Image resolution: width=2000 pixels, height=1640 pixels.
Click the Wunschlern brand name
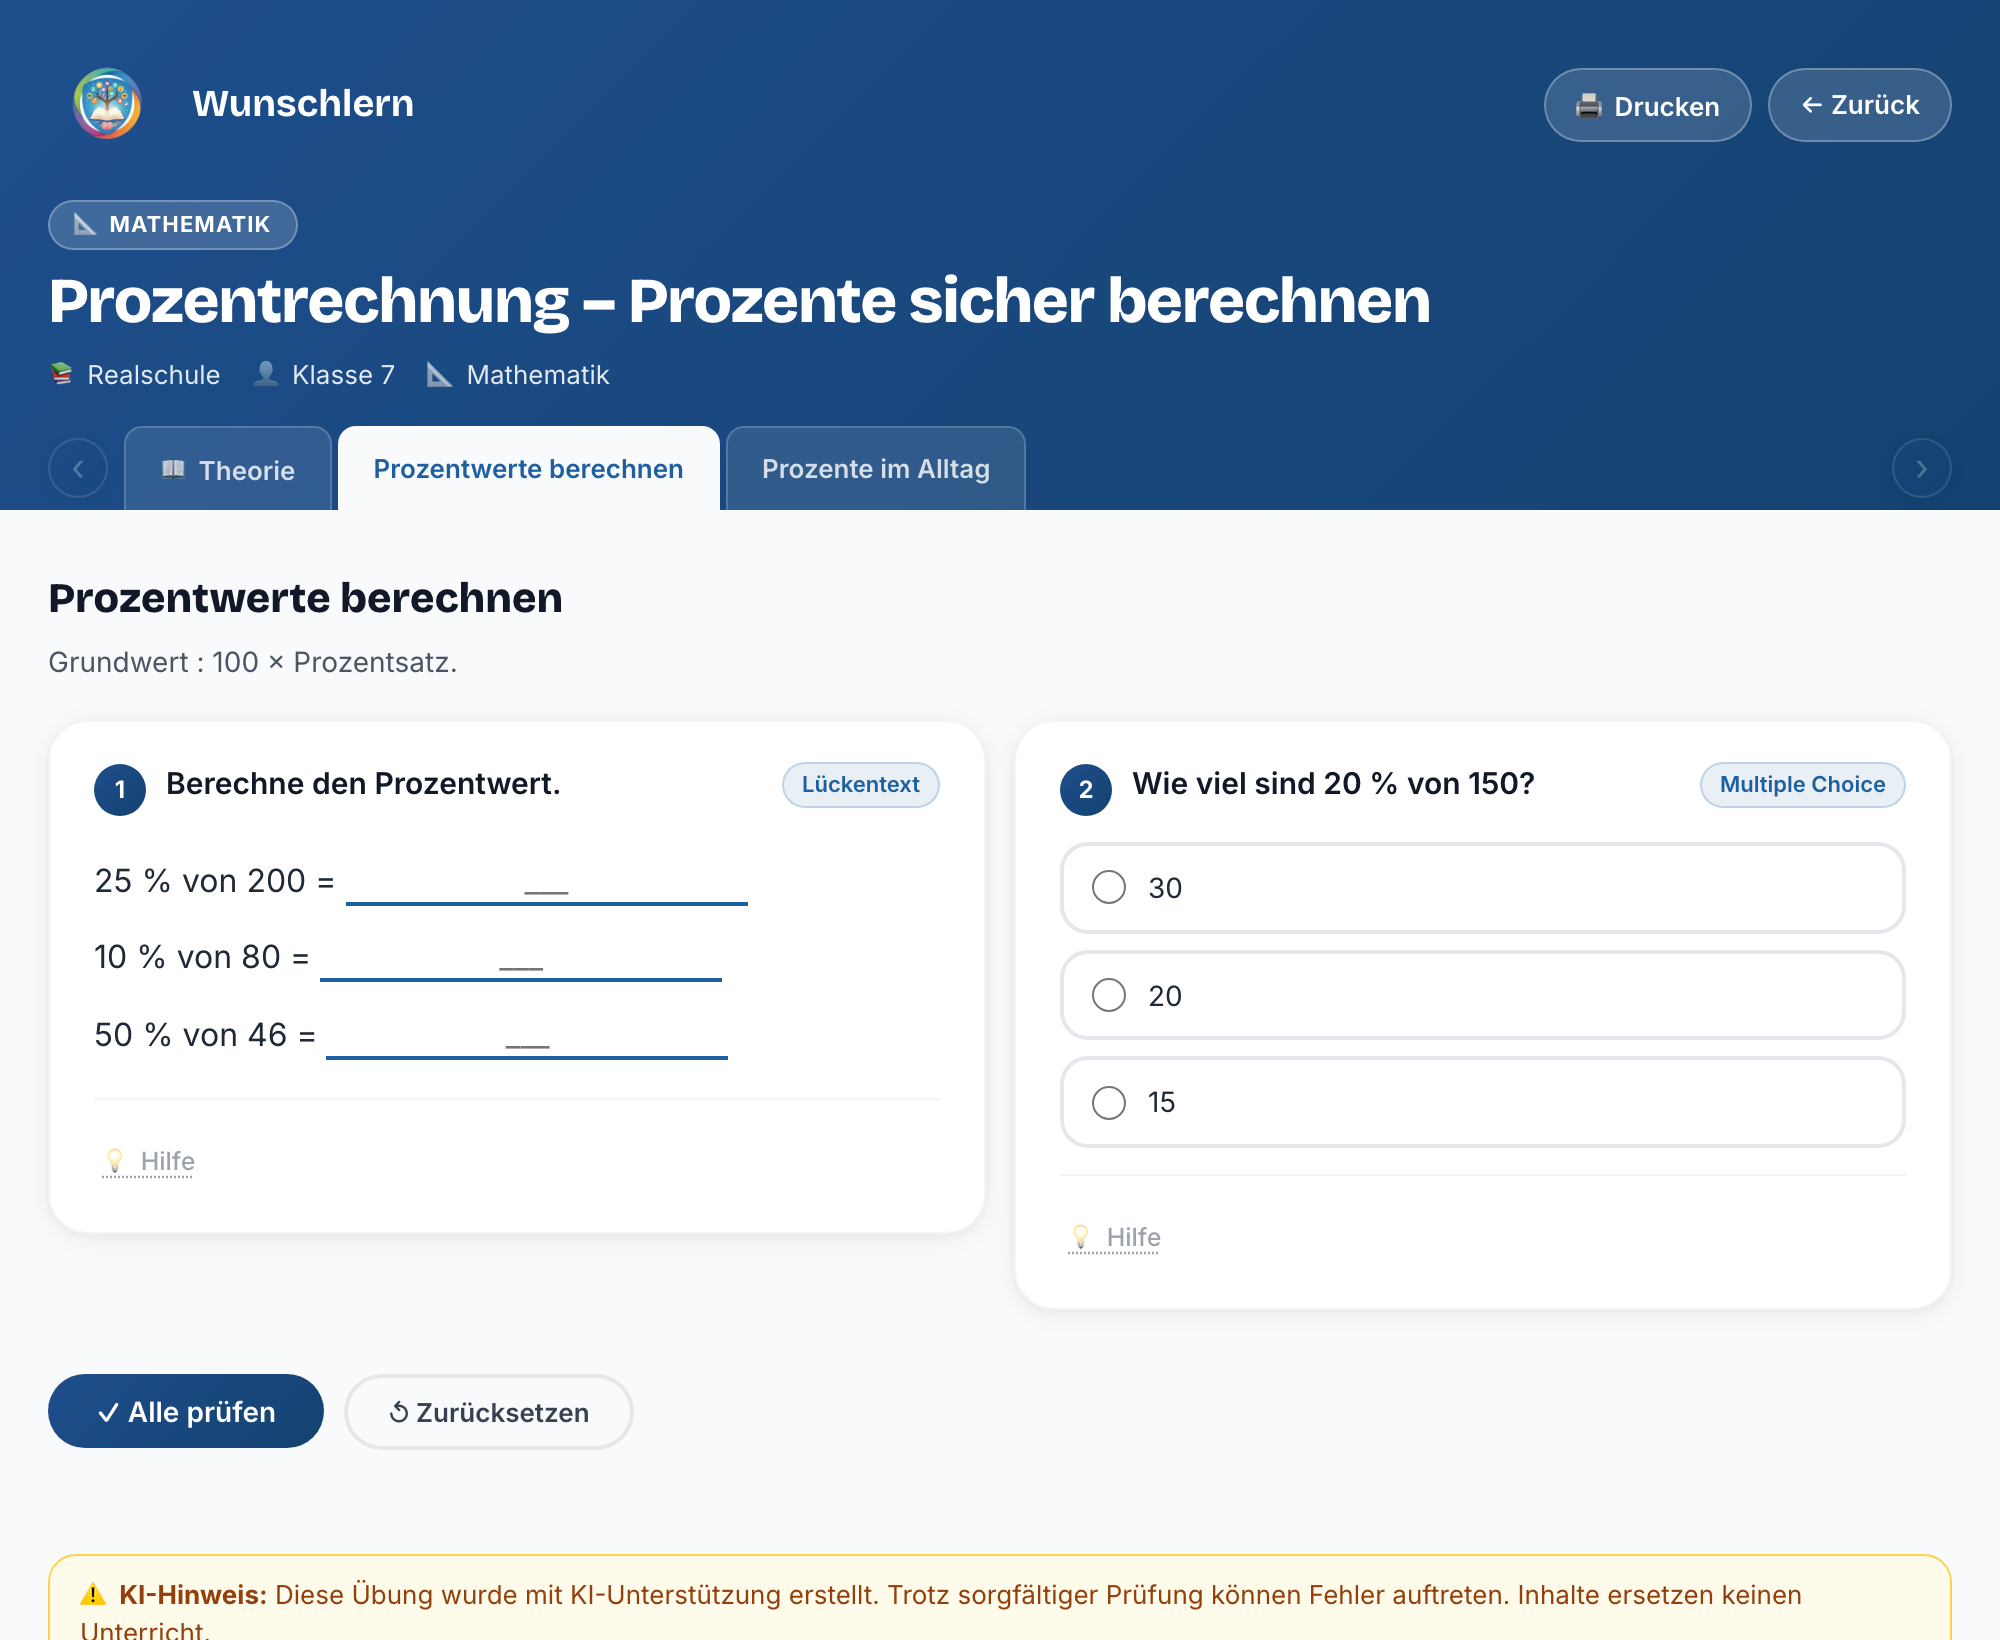pyautogui.click(x=303, y=103)
